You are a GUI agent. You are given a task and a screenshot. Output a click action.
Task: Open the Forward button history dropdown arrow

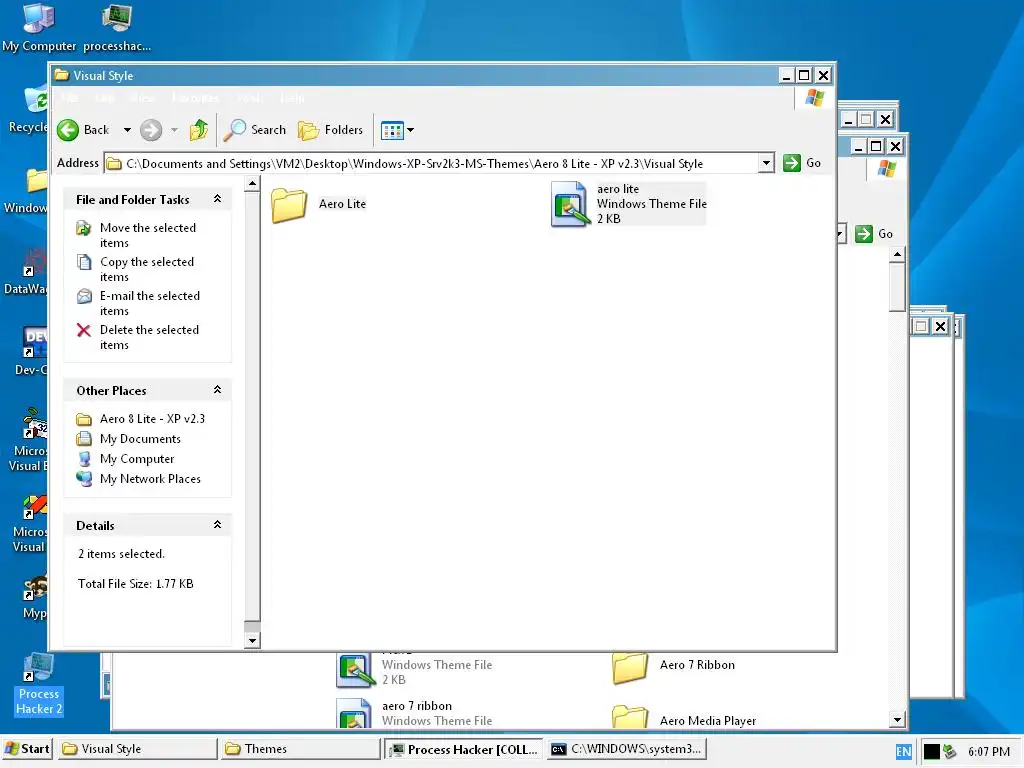point(174,130)
